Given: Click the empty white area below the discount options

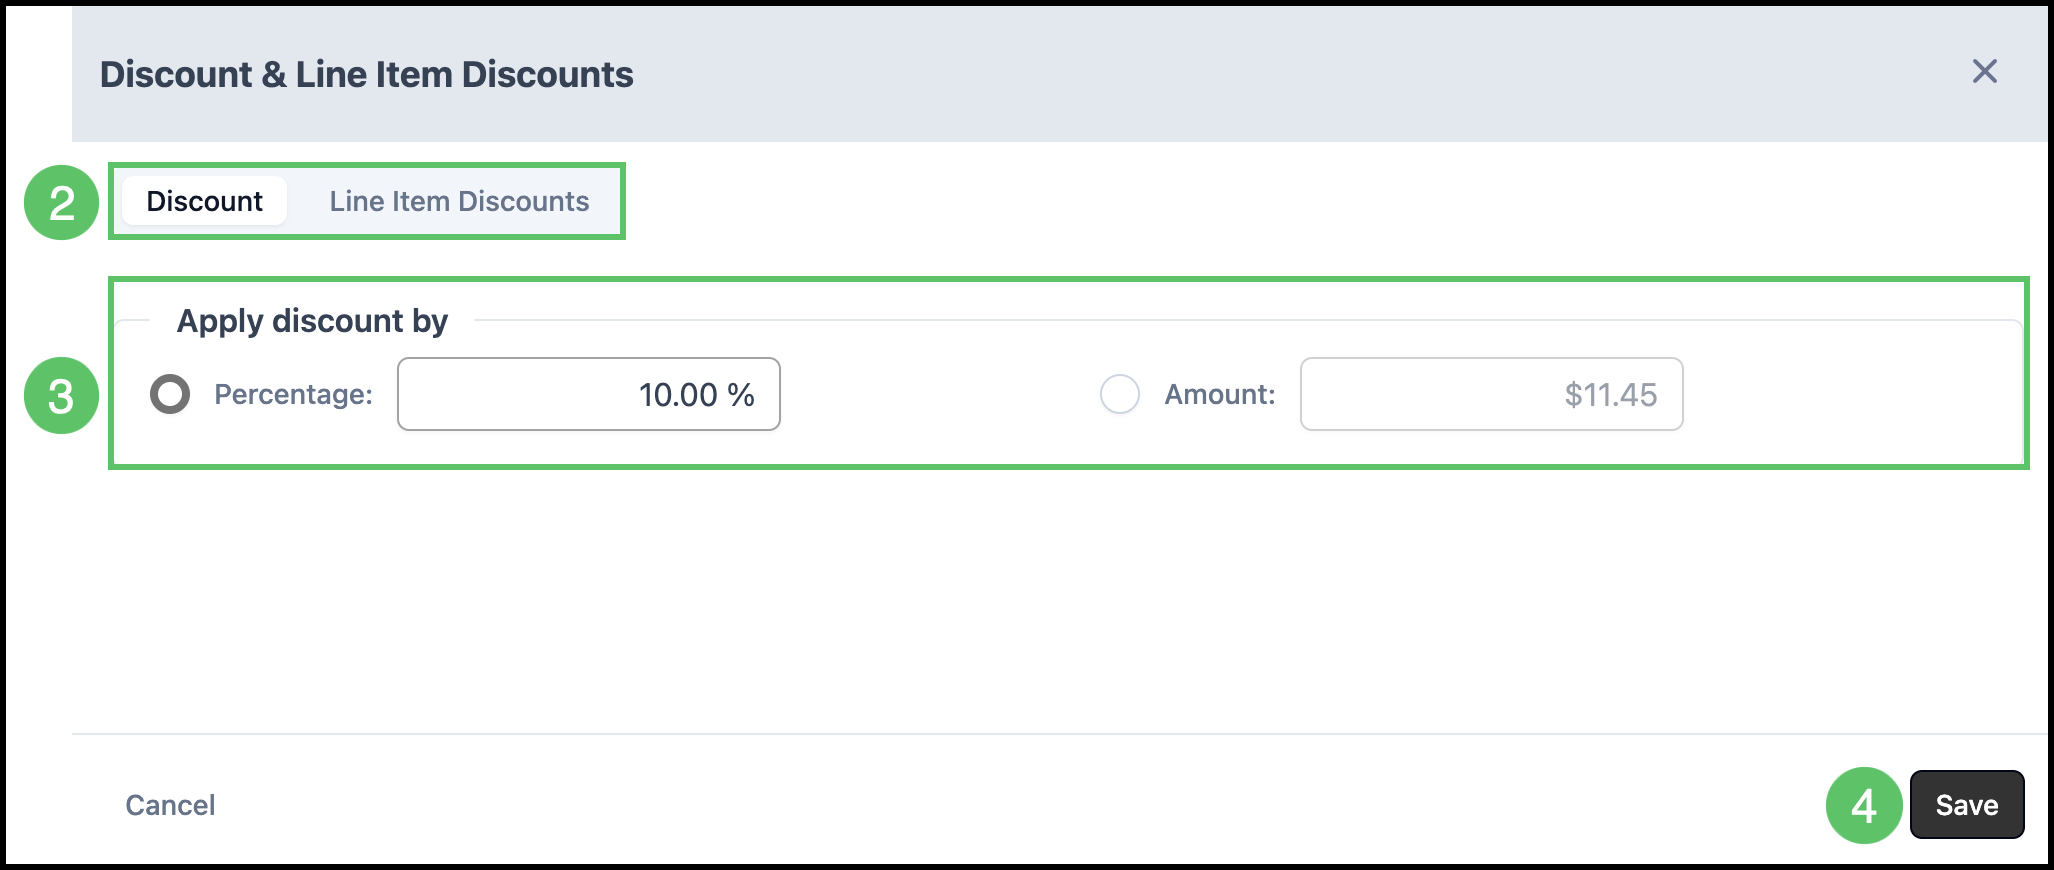Looking at the screenshot, I should pyautogui.click(x=1060, y=600).
